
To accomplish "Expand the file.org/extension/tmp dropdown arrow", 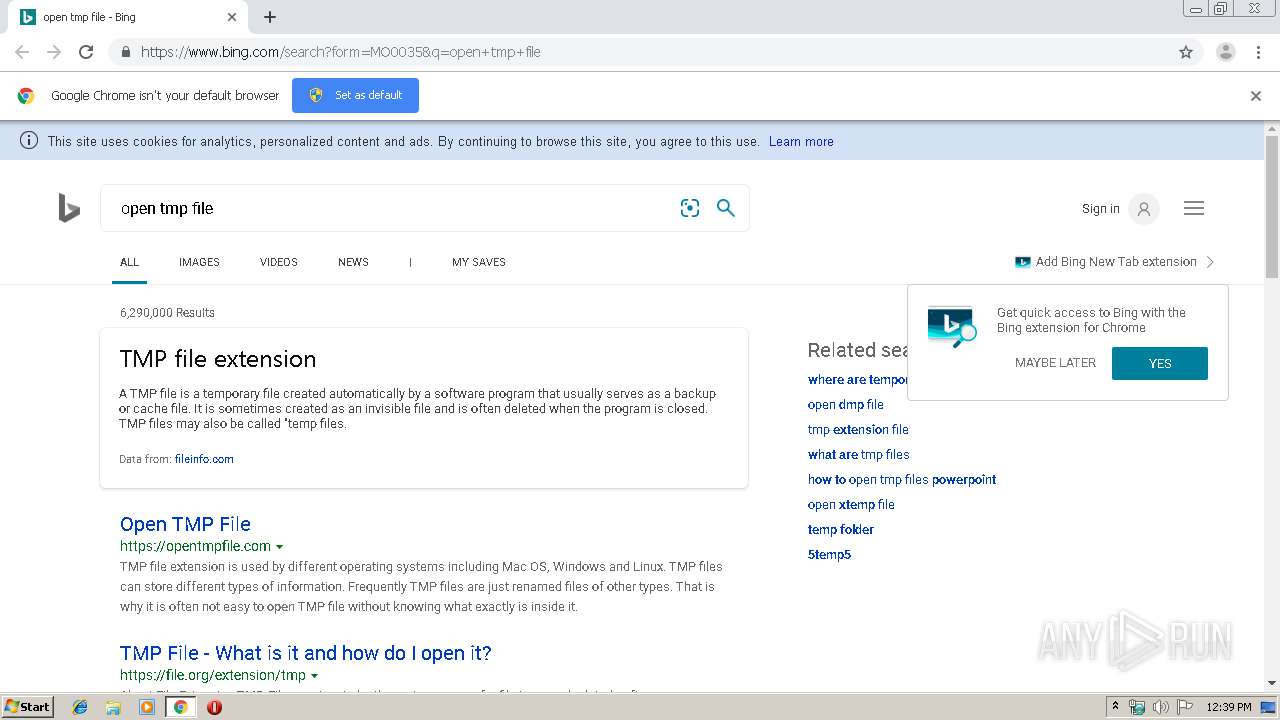I will [314, 676].
